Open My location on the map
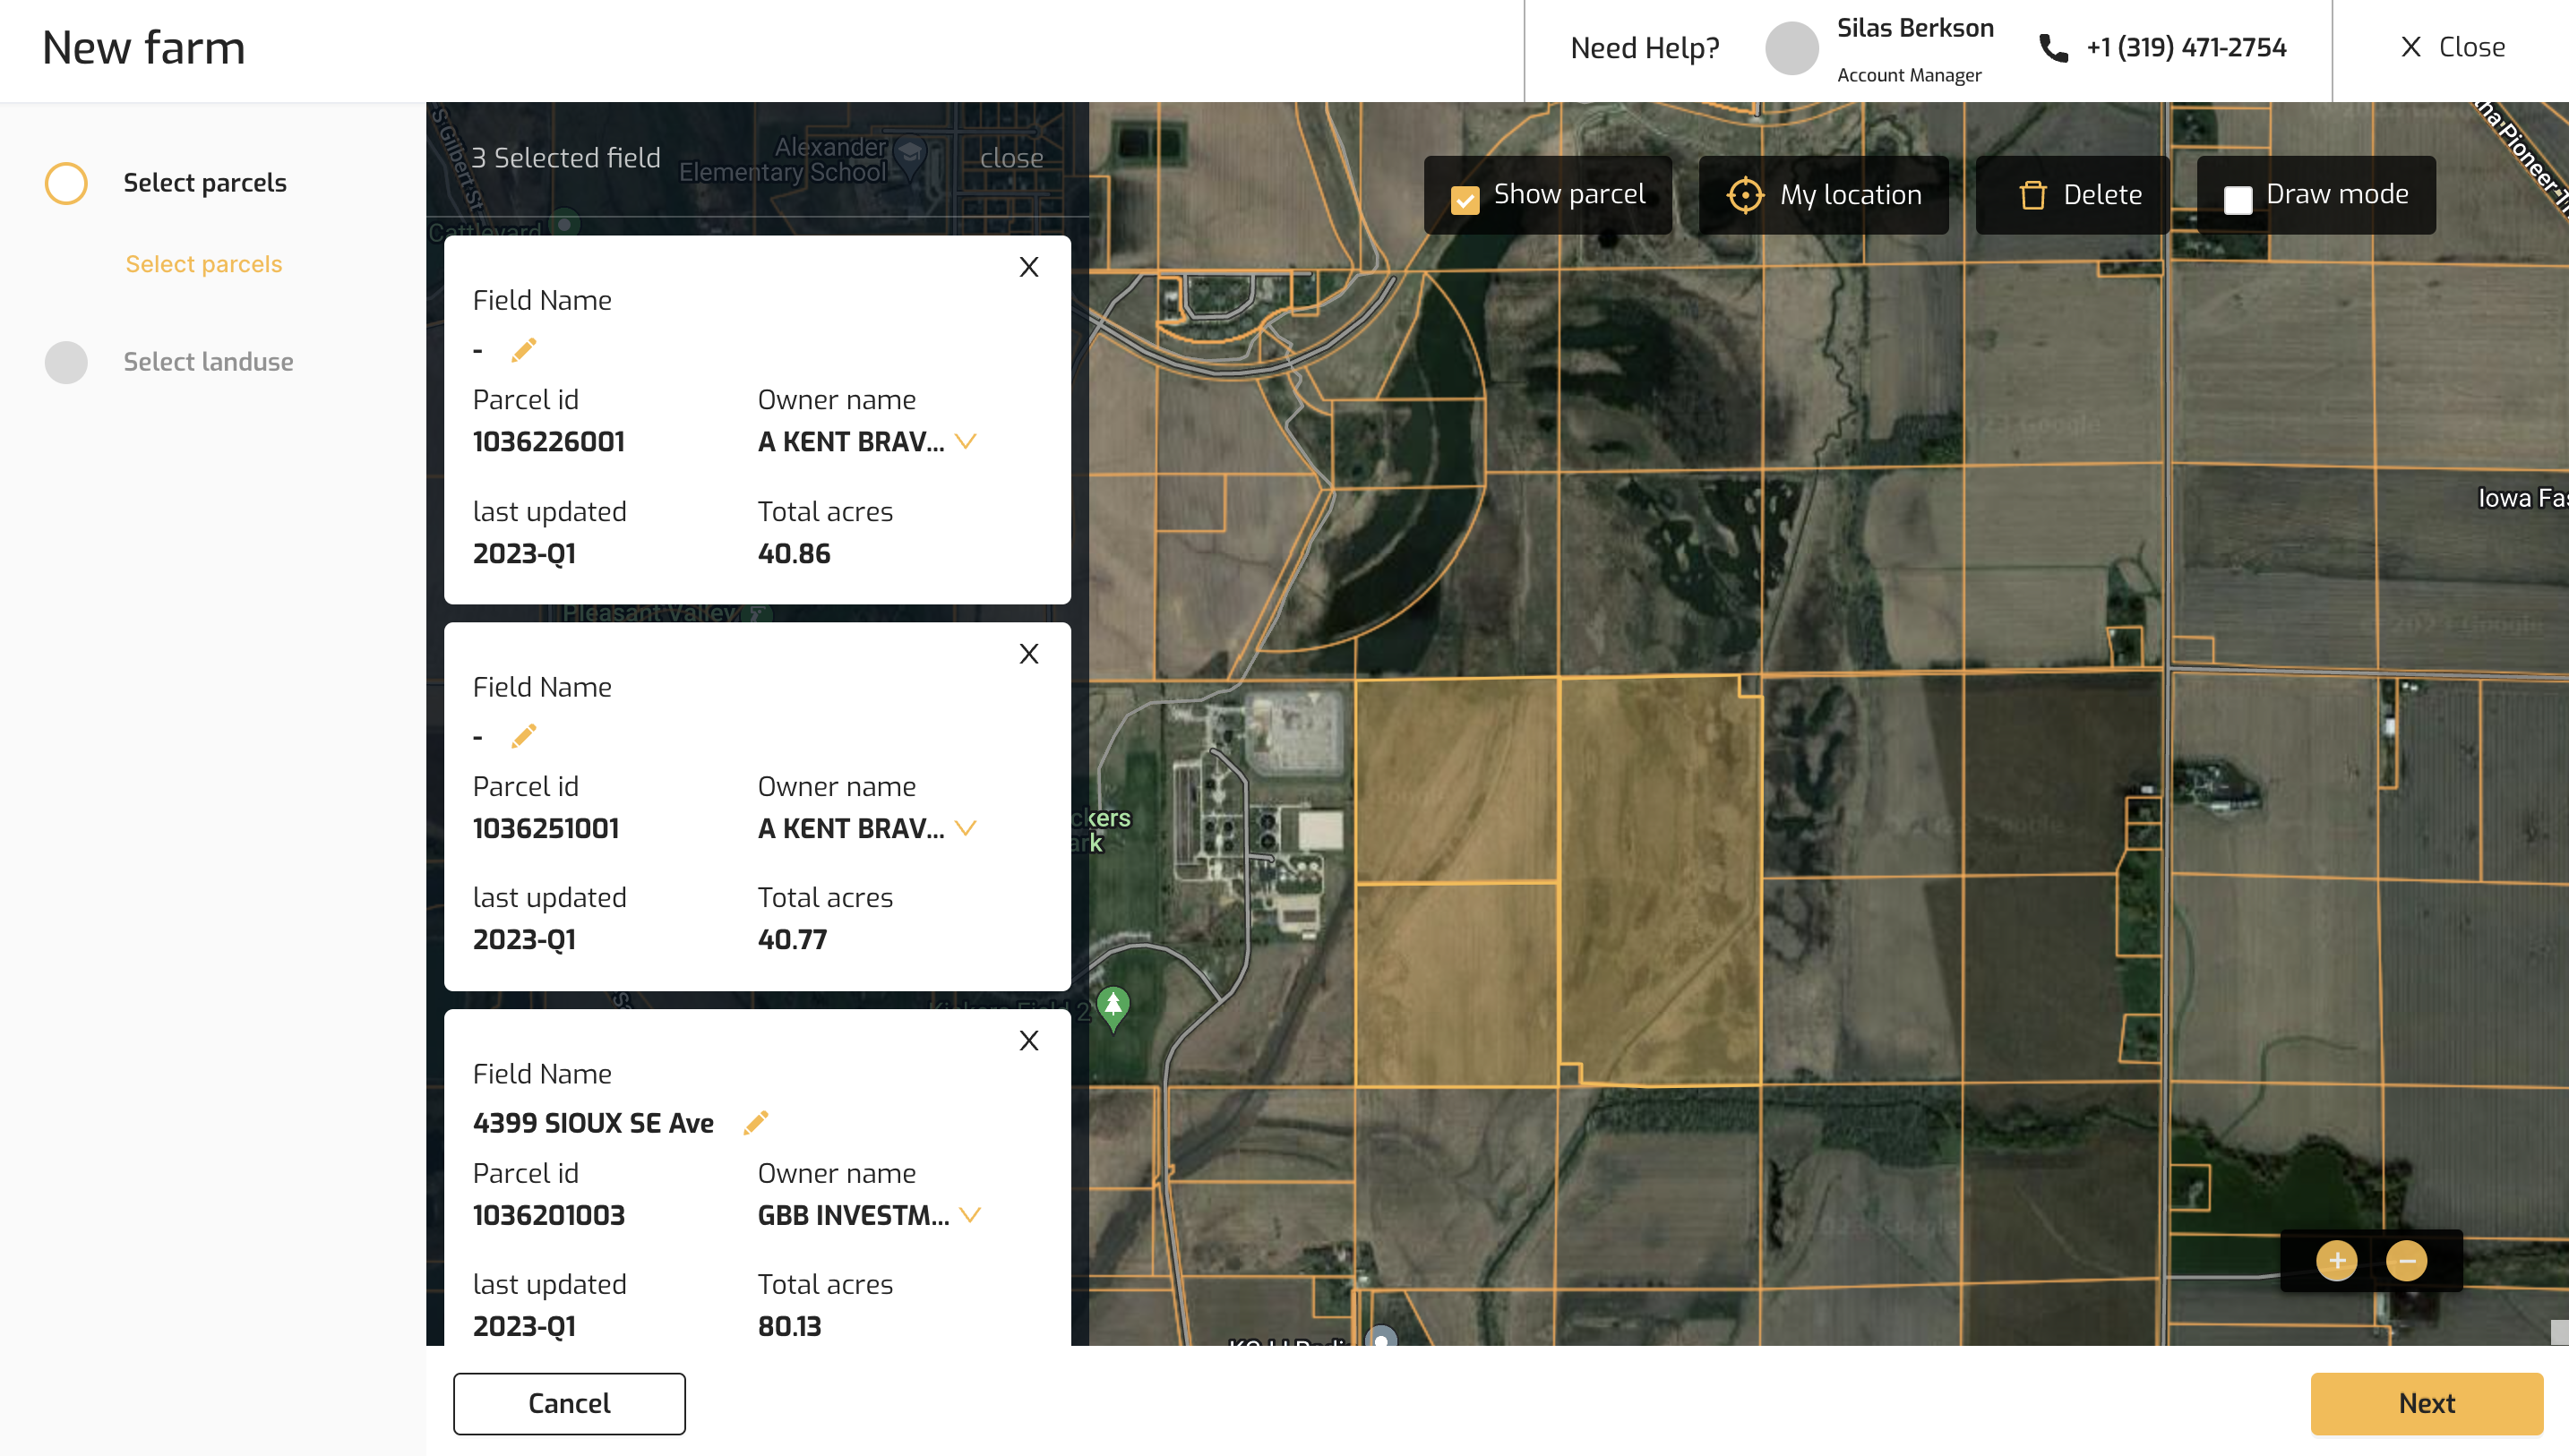 tap(1822, 194)
